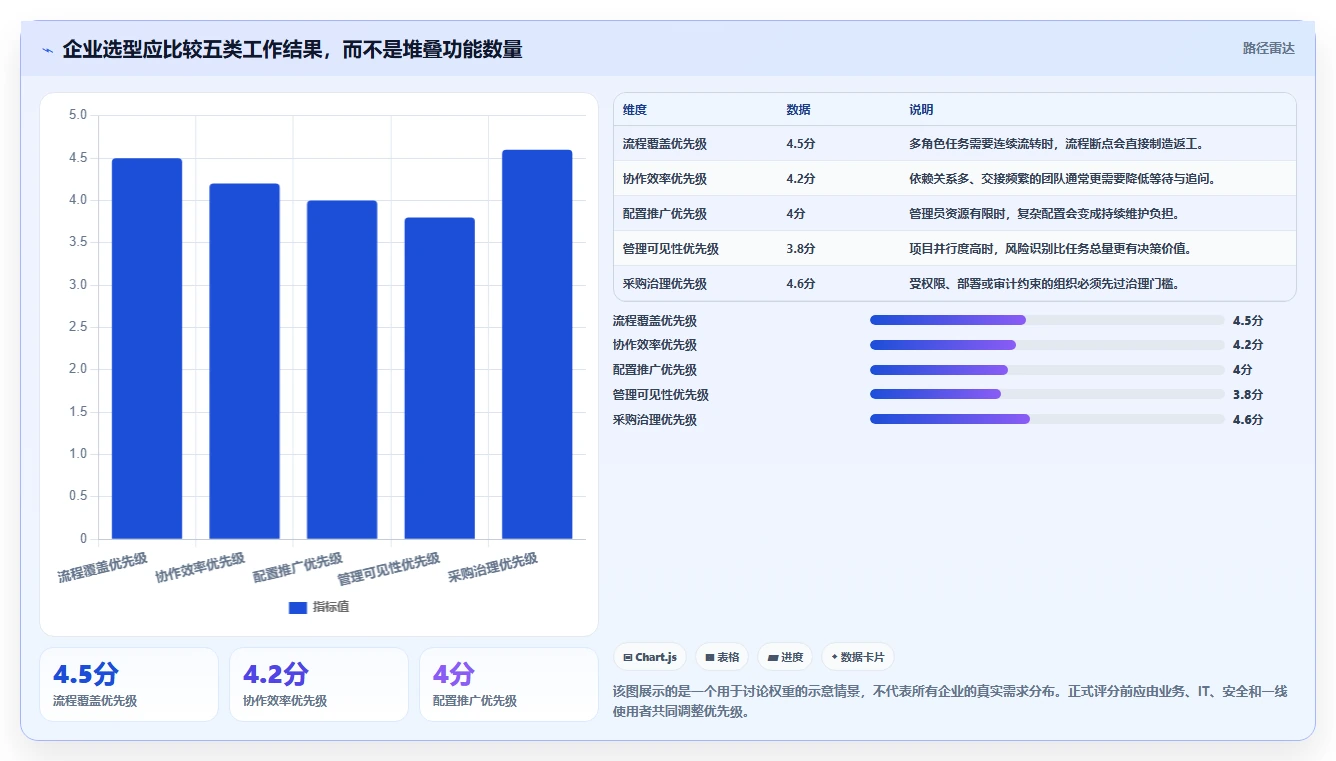
Task: Select the 表格 chip
Action: pos(722,657)
